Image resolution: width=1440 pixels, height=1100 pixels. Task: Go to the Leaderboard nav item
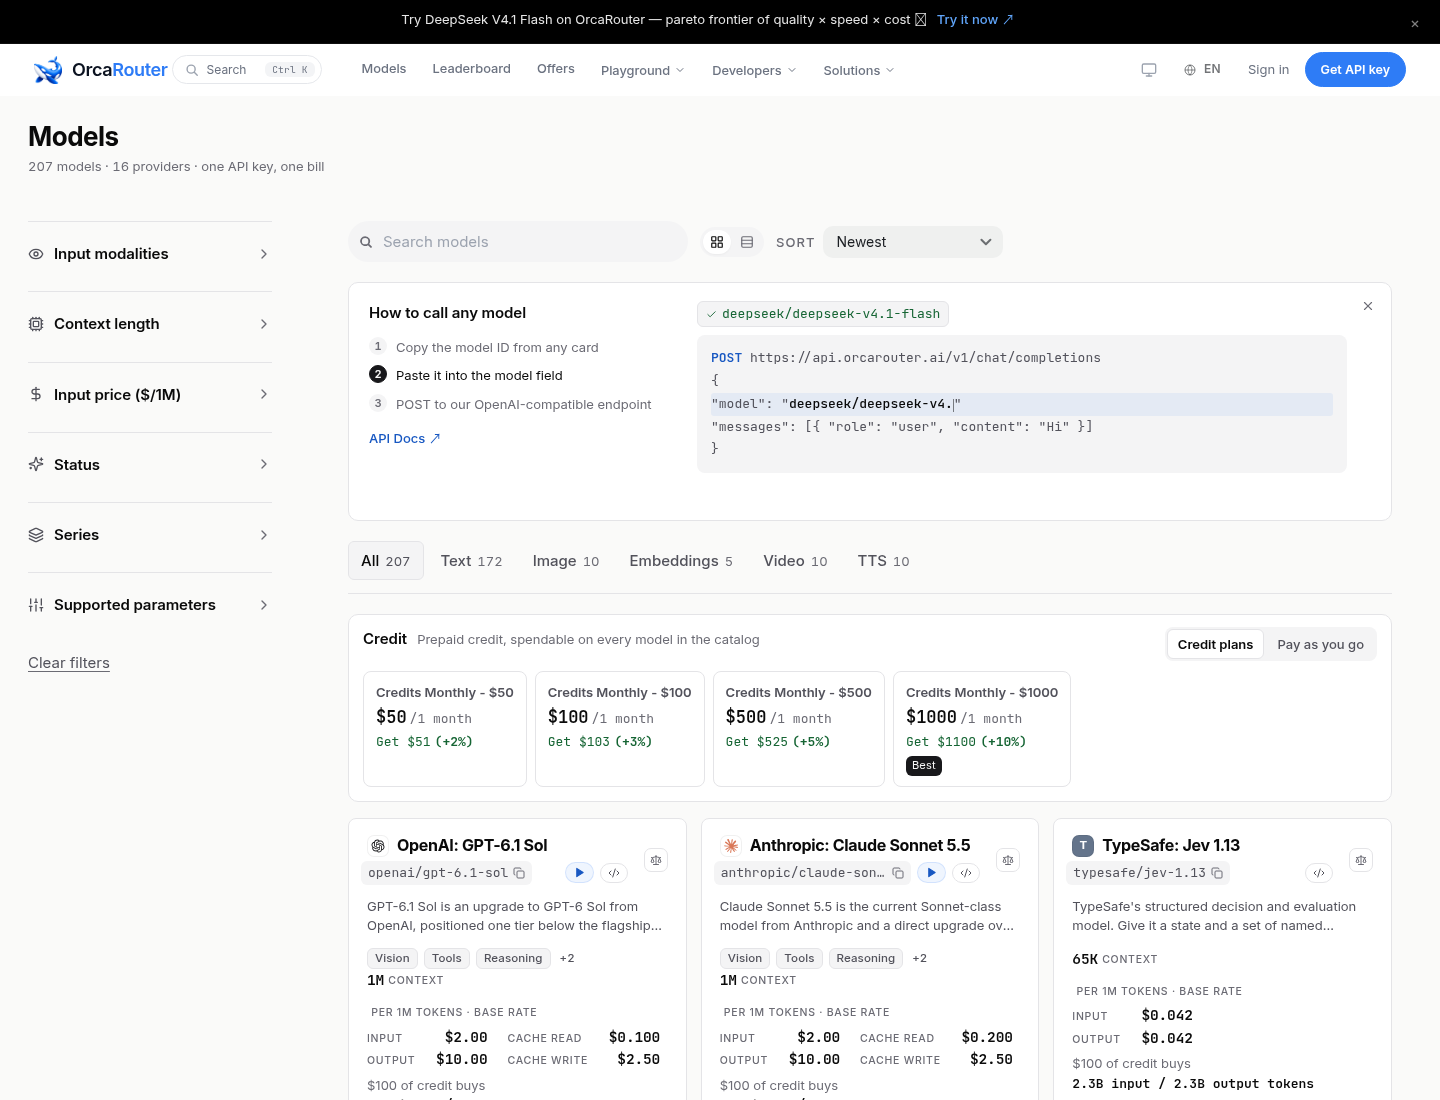point(471,69)
